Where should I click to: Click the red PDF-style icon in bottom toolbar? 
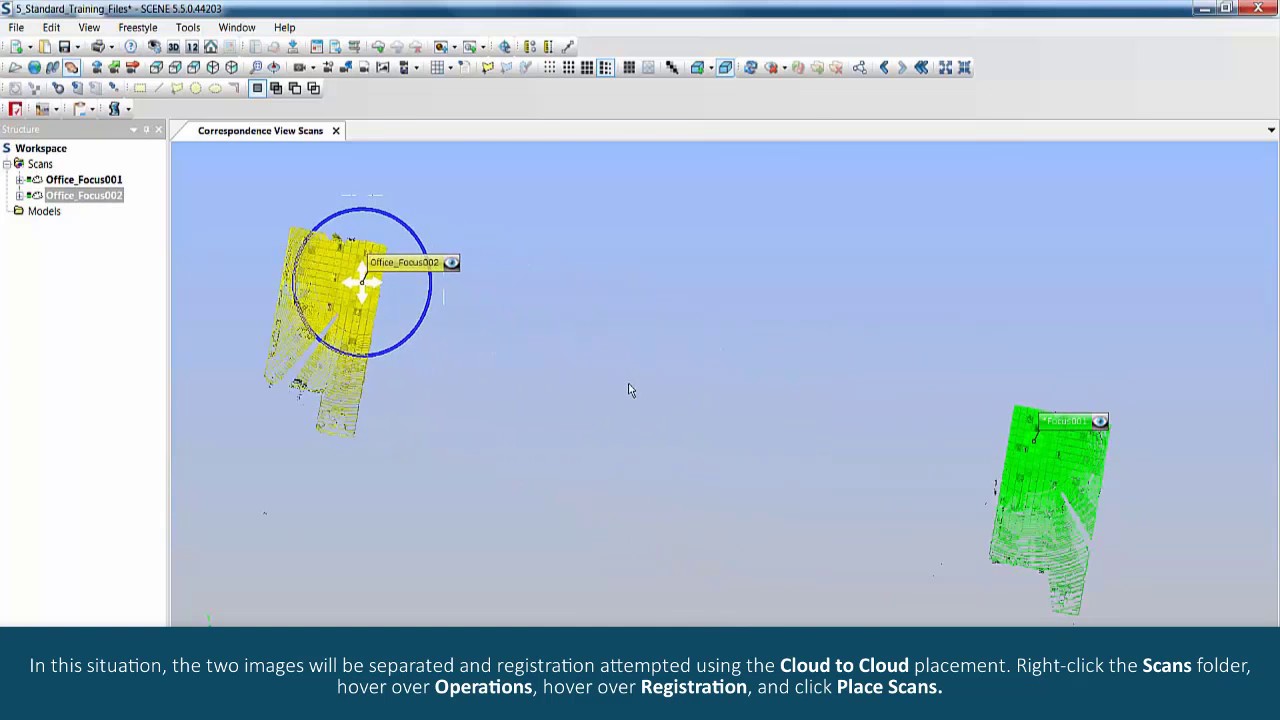click(x=15, y=108)
